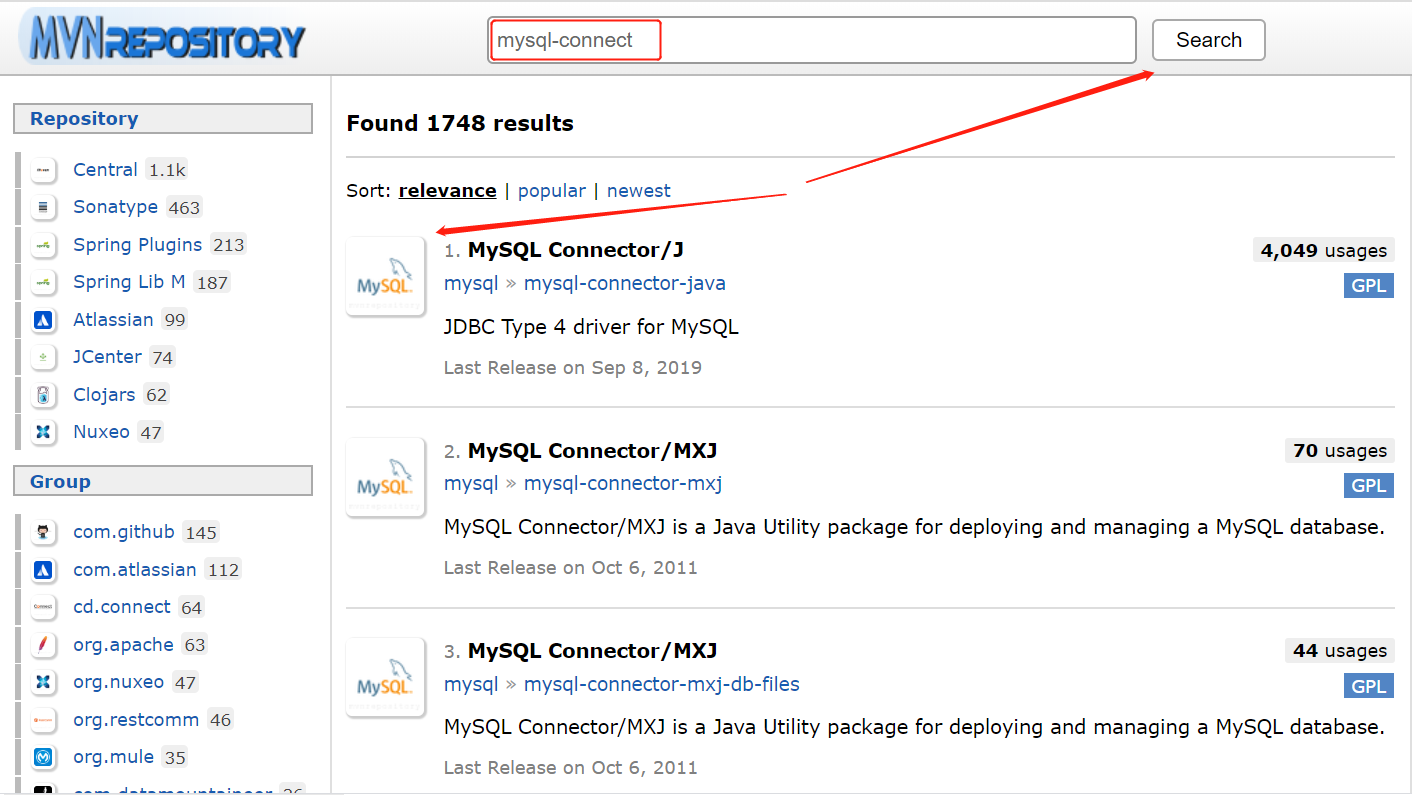Filter by org.restcomm group link
1412x795 pixels.
tap(136, 720)
